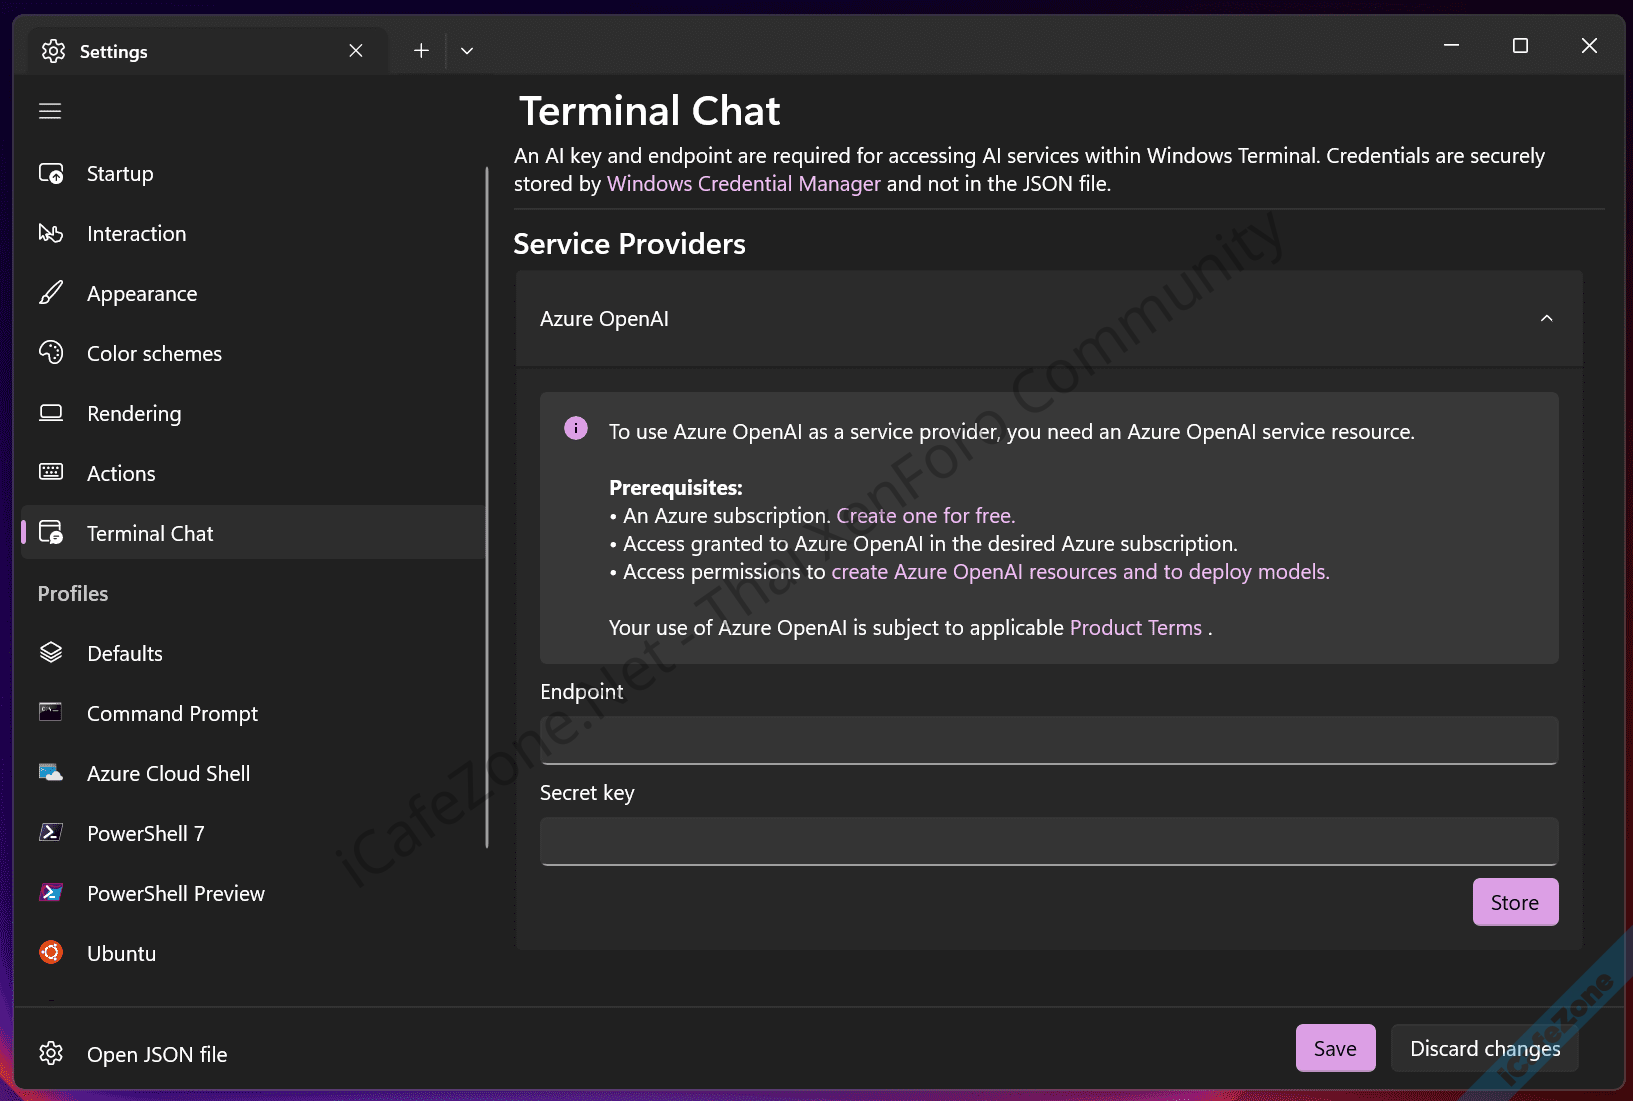This screenshot has height=1101, width=1633.
Task: Click the Store button
Action: click(x=1514, y=903)
